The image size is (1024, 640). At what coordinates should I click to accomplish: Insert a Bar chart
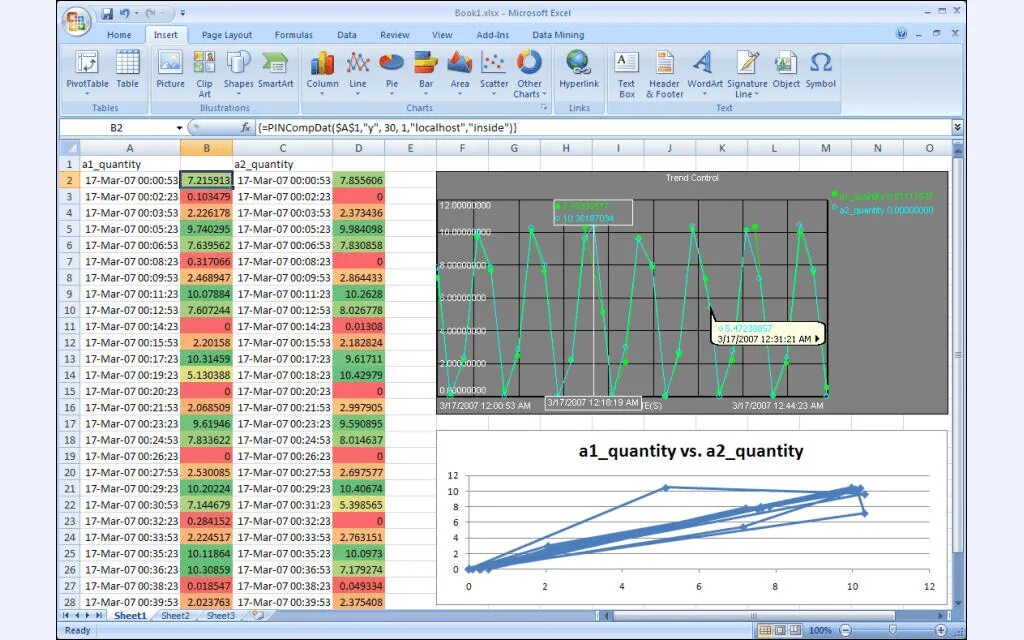[426, 73]
